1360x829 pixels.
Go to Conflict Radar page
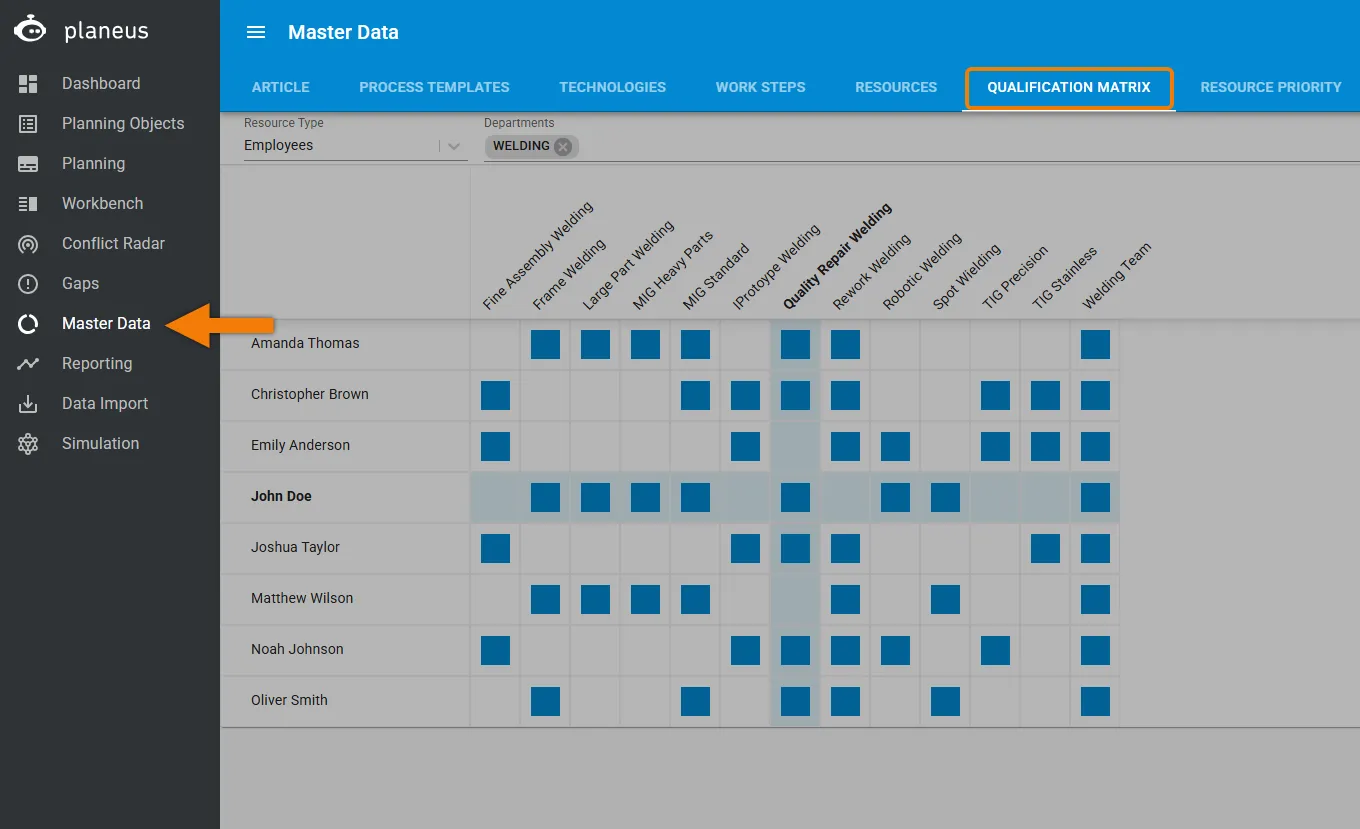coord(113,244)
